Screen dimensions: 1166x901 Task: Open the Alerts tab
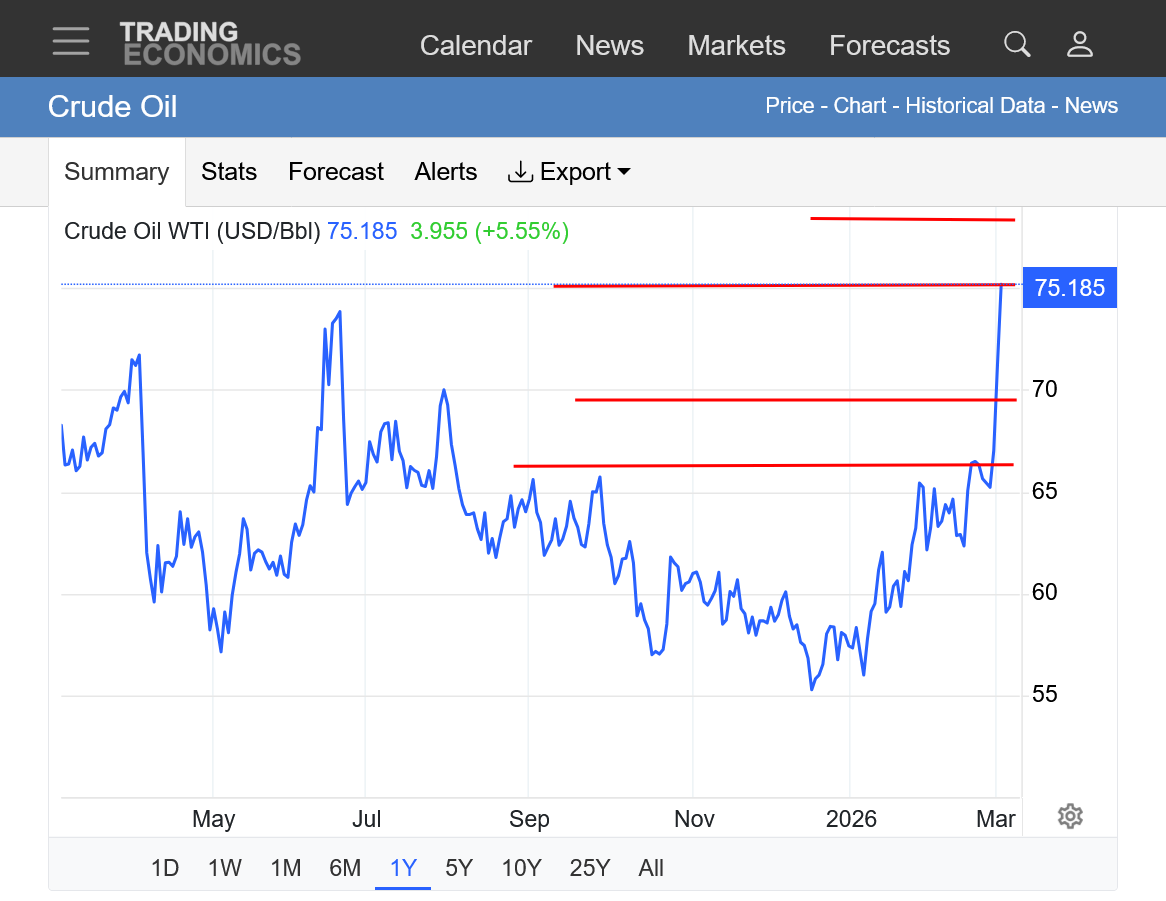[x=446, y=172]
